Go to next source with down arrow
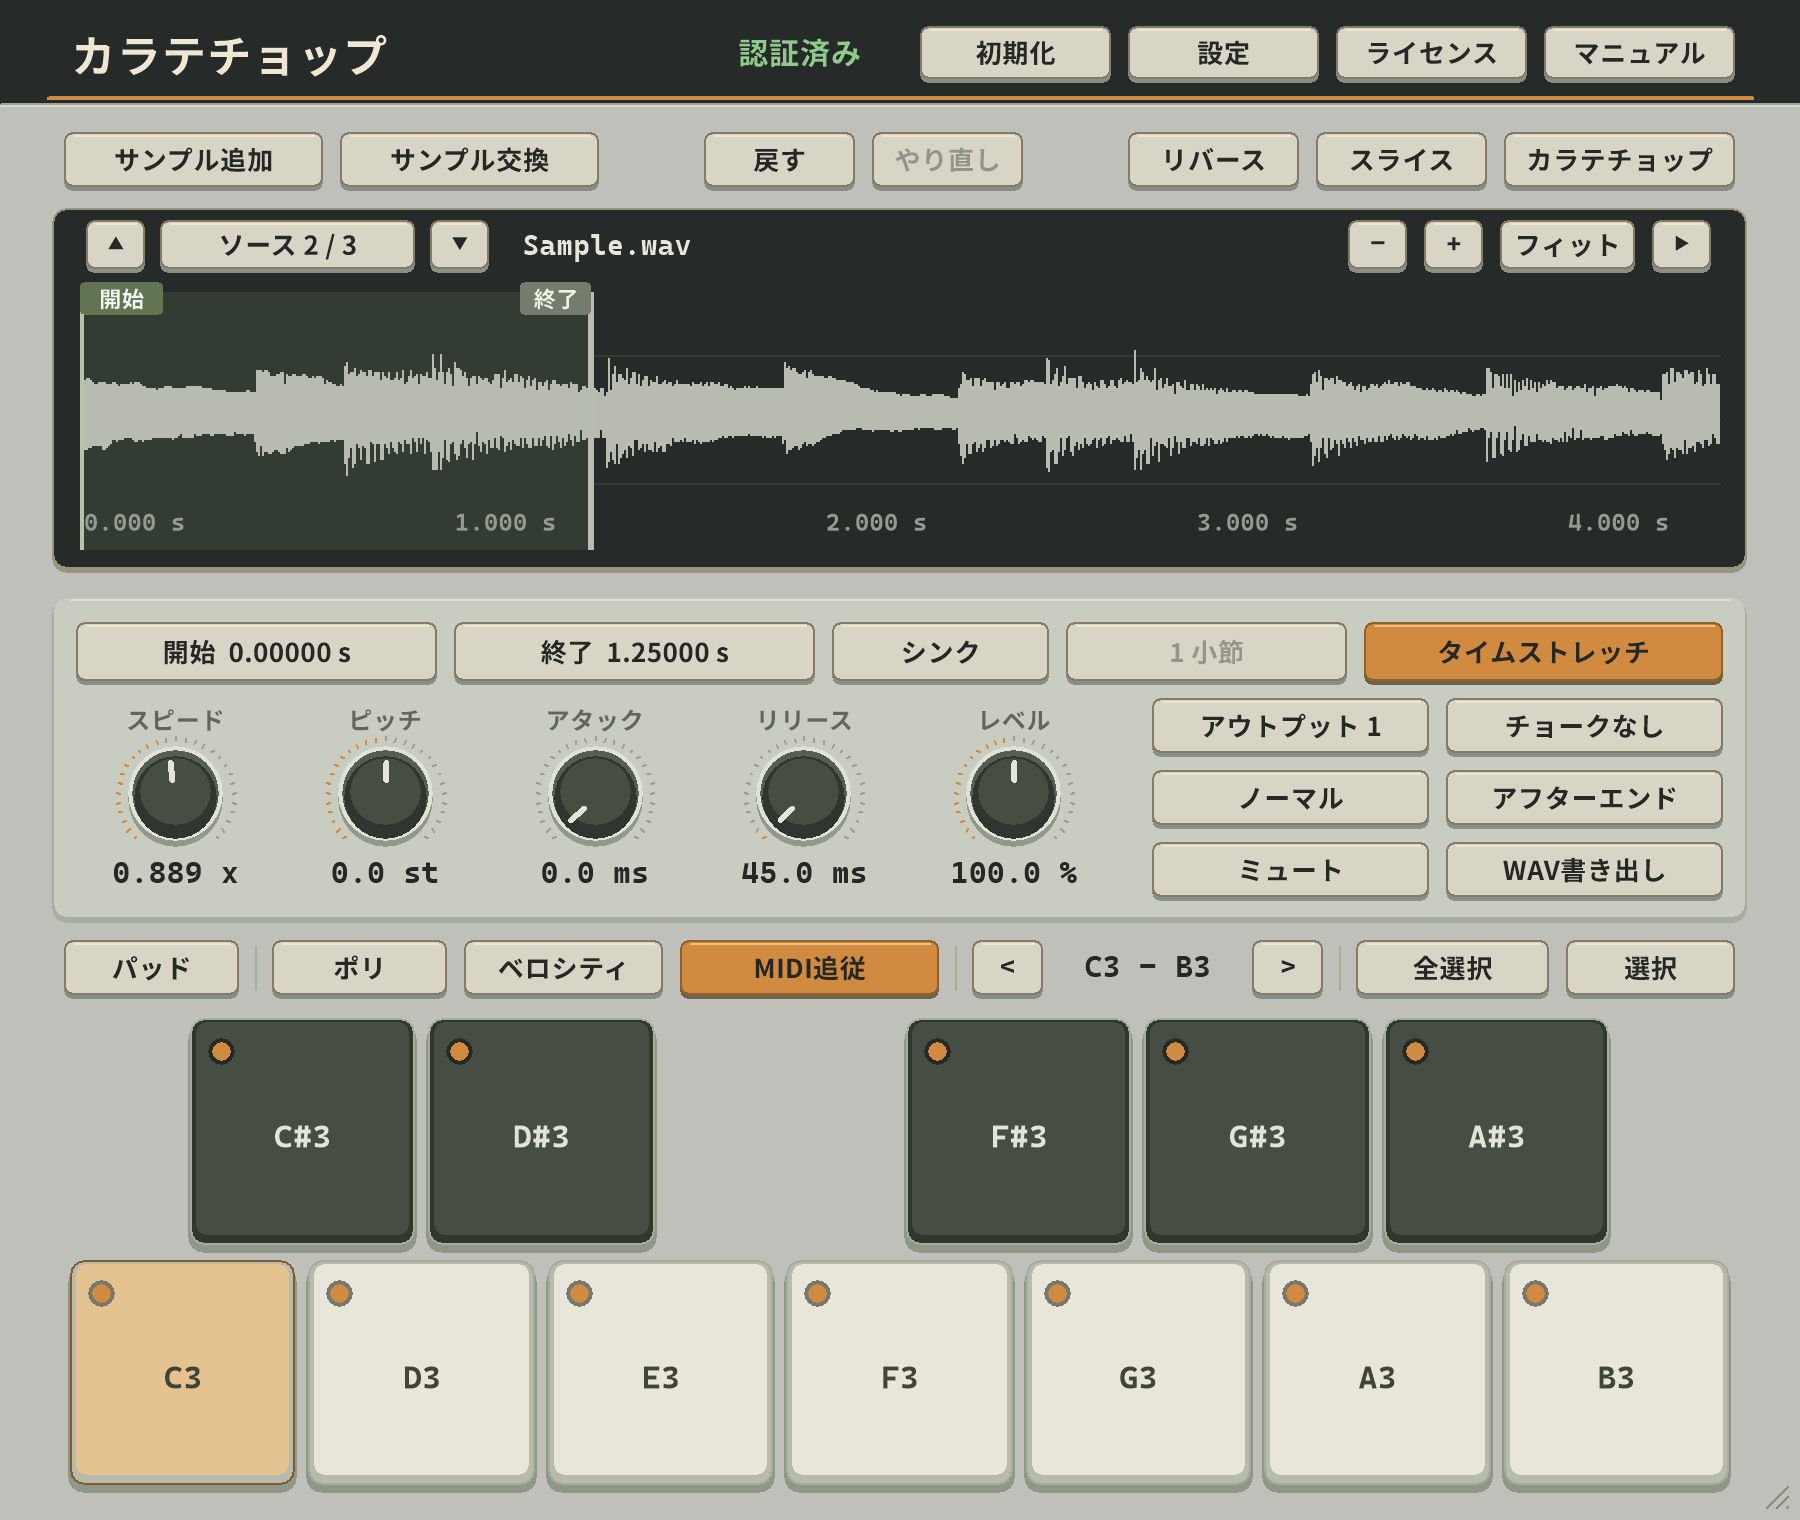This screenshot has height=1520, width=1800. point(460,245)
